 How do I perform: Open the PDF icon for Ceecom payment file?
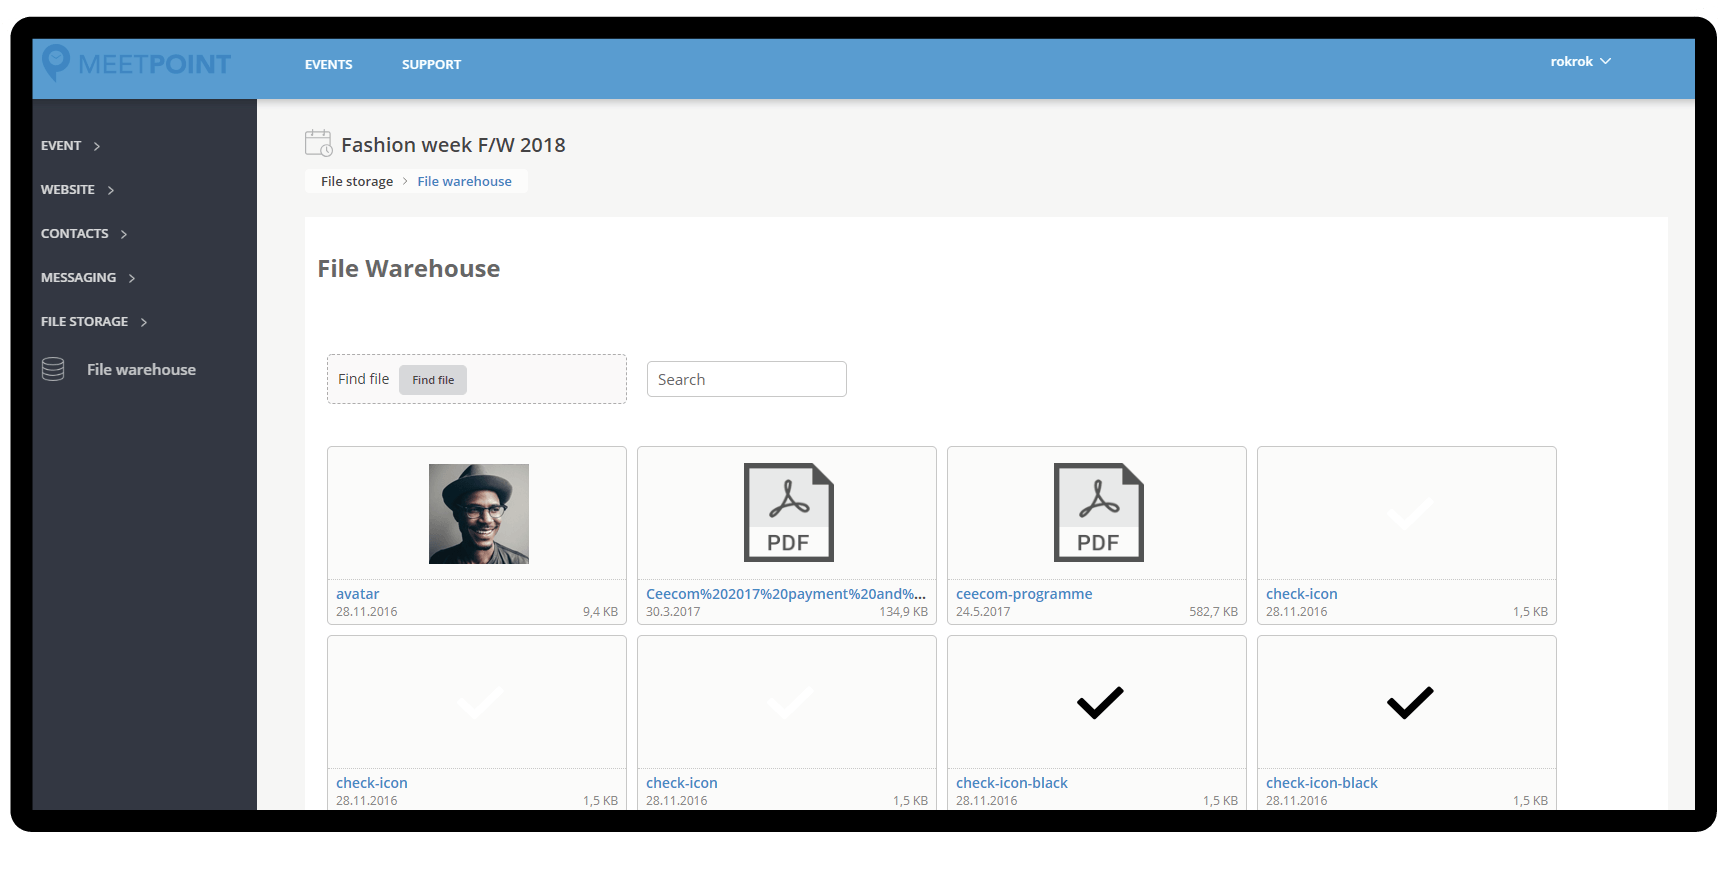click(x=788, y=512)
